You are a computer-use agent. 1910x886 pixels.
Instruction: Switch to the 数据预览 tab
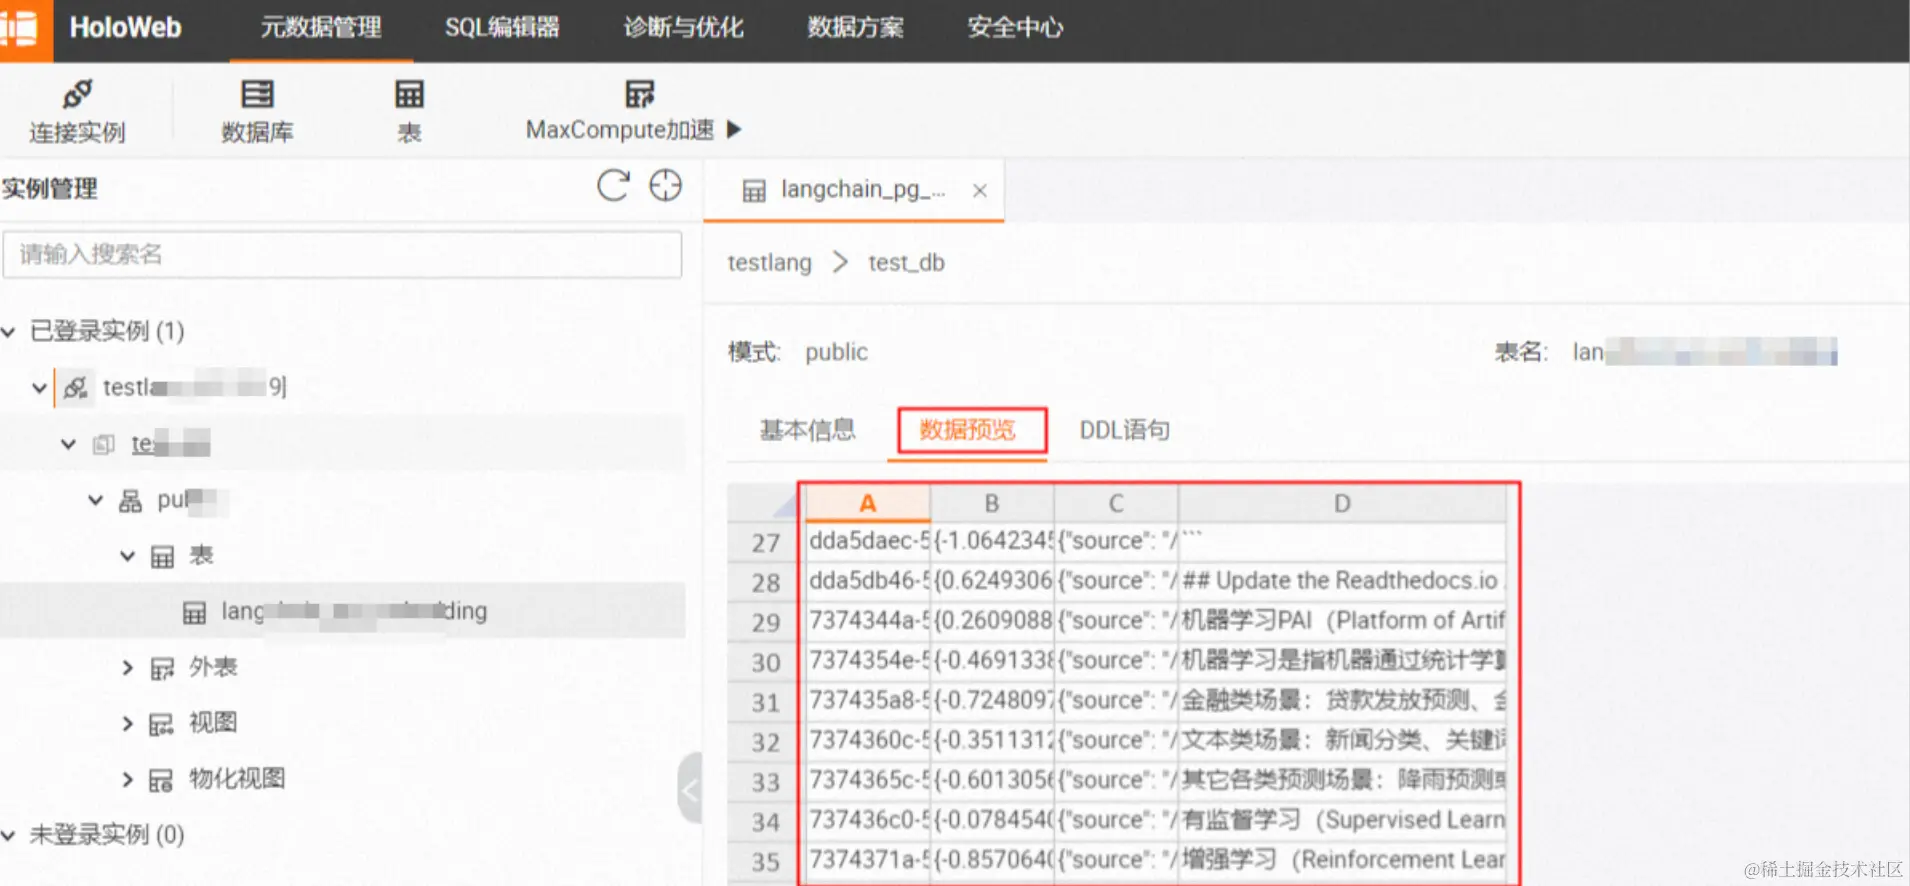(x=967, y=430)
